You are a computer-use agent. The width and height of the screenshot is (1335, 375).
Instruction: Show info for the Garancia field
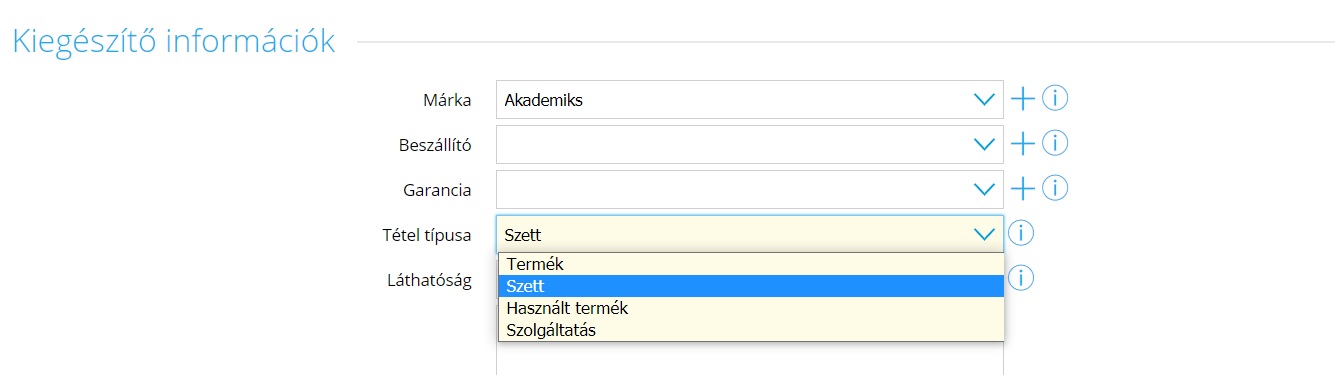pyautogui.click(x=1055, y=188)
